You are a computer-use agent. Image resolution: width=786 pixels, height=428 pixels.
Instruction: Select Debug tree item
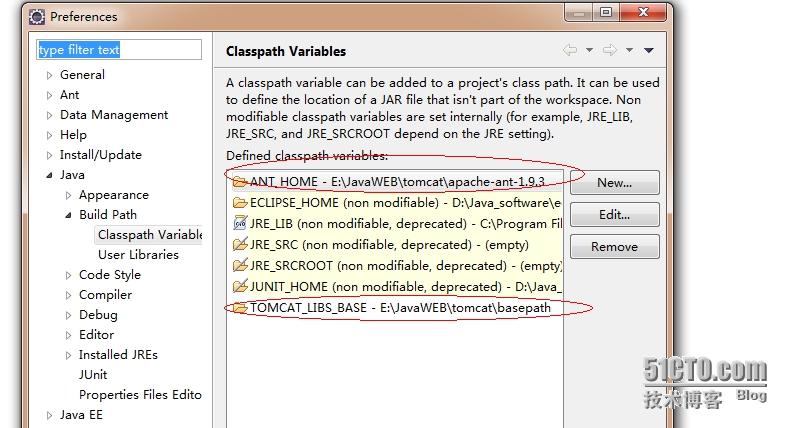(x=98, y=315)
